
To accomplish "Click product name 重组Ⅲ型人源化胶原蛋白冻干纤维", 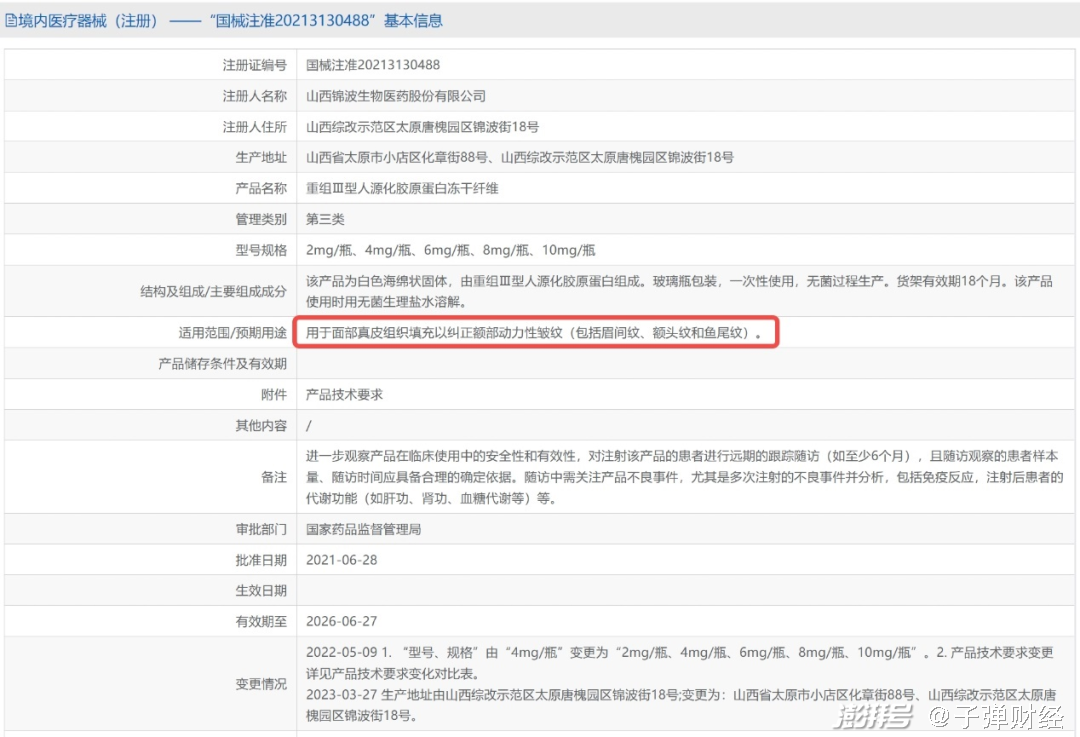I will tap(402, 188).
